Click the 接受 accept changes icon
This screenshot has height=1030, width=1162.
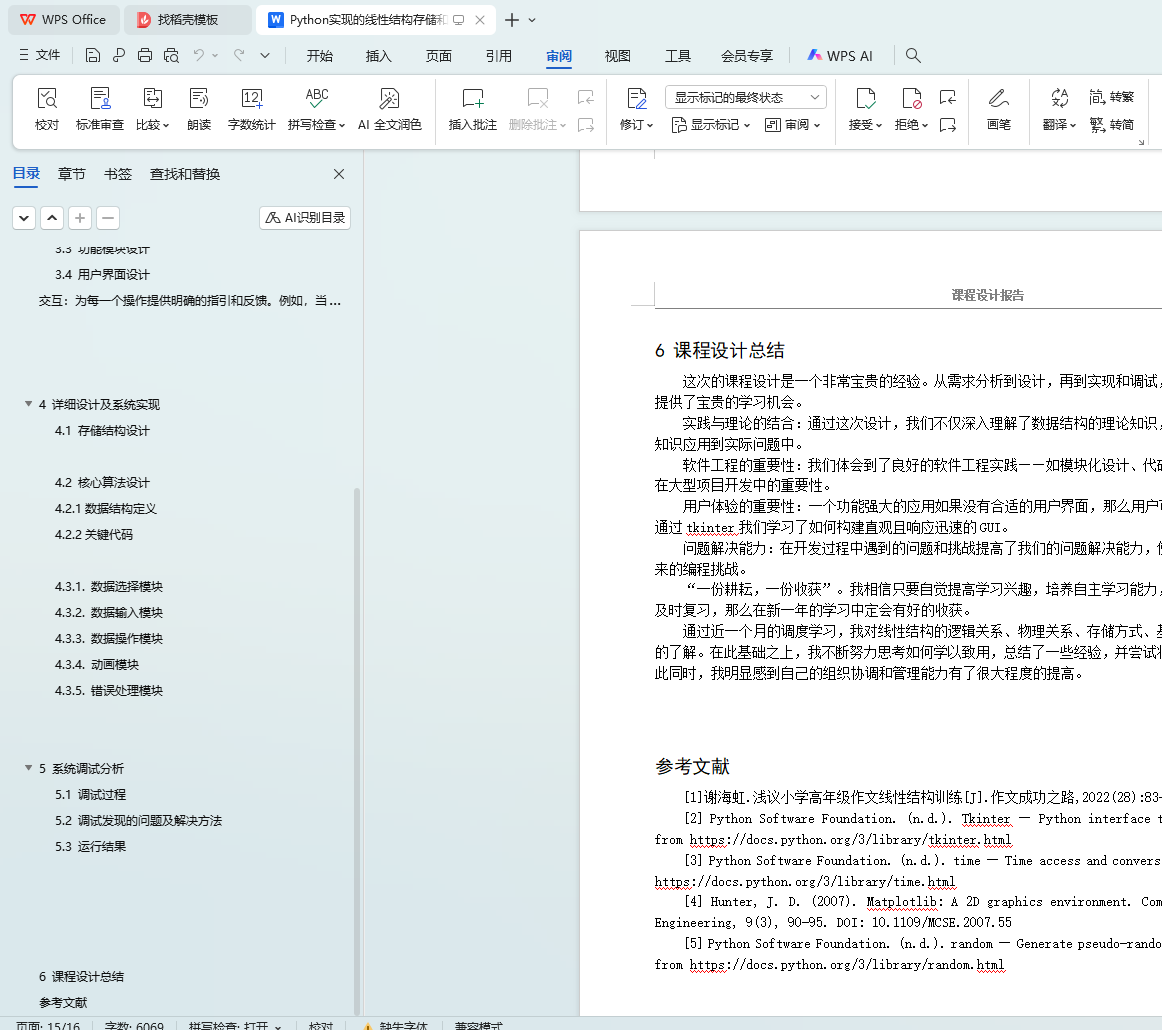coord(865,99)
